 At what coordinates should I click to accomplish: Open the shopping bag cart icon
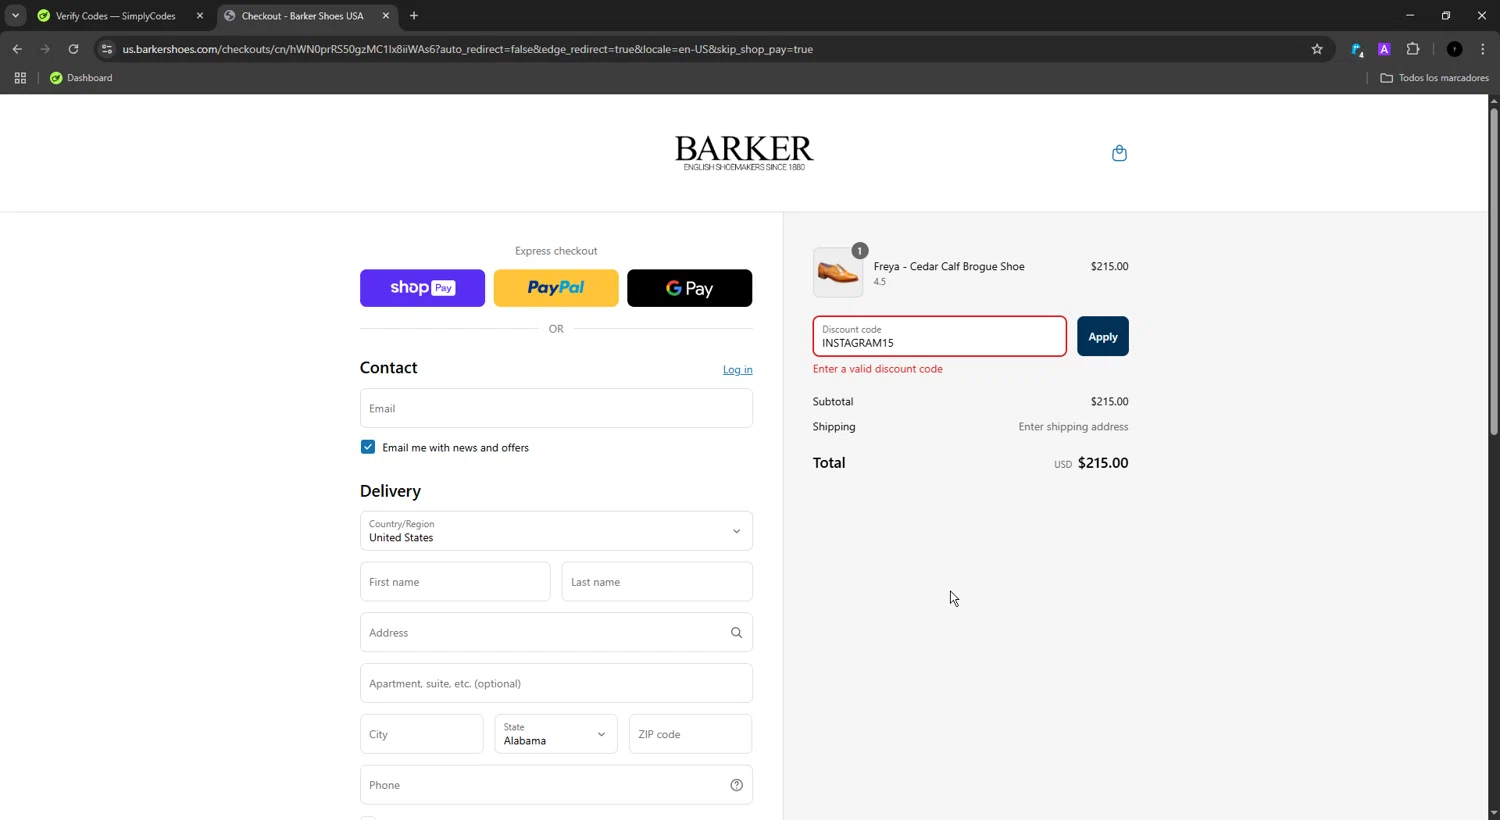[1119, 153]
